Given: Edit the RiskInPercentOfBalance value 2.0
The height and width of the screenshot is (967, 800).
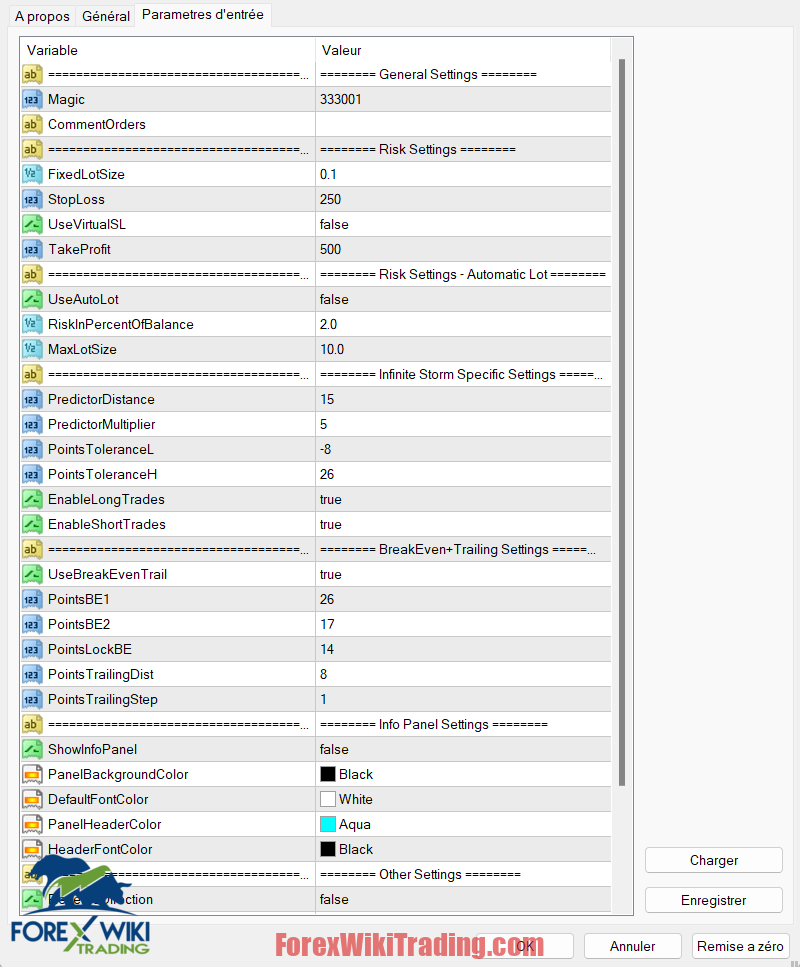Looking at the screenshot, I should click(463, 324).
